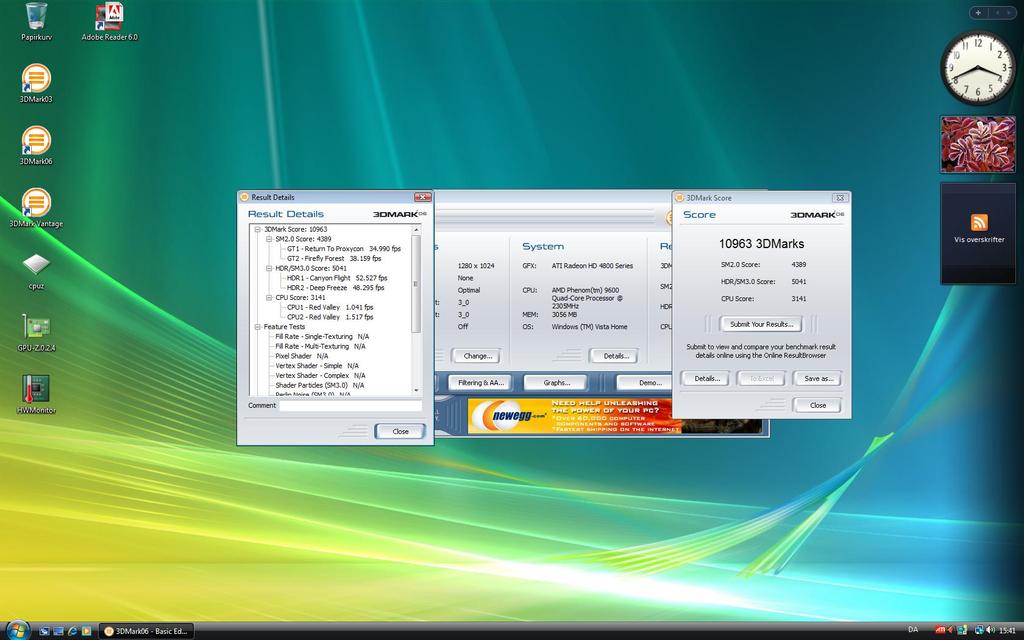Select the 3DMark06 desktop shortcut

[x=37, y=146]
